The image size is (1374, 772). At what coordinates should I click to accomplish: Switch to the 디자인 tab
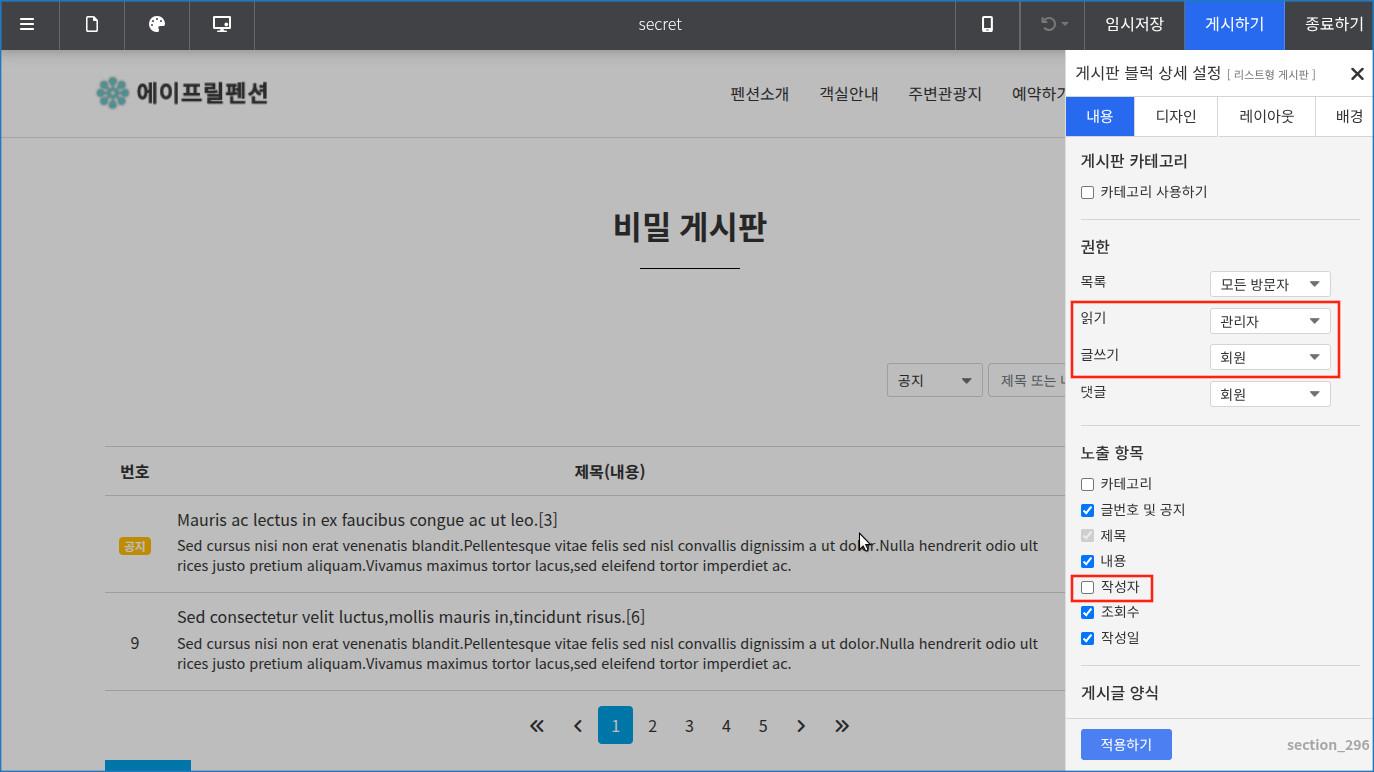[1175, 116]
